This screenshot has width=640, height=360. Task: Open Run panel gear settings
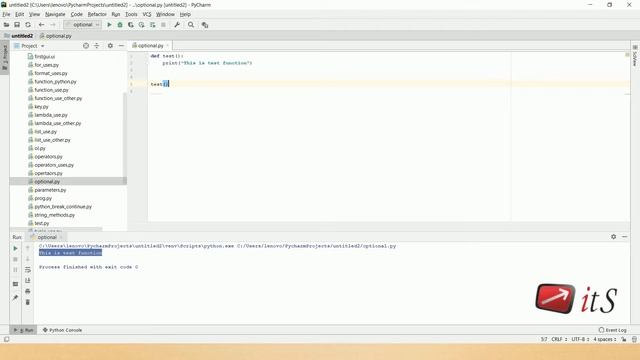(x=613, y=237)
